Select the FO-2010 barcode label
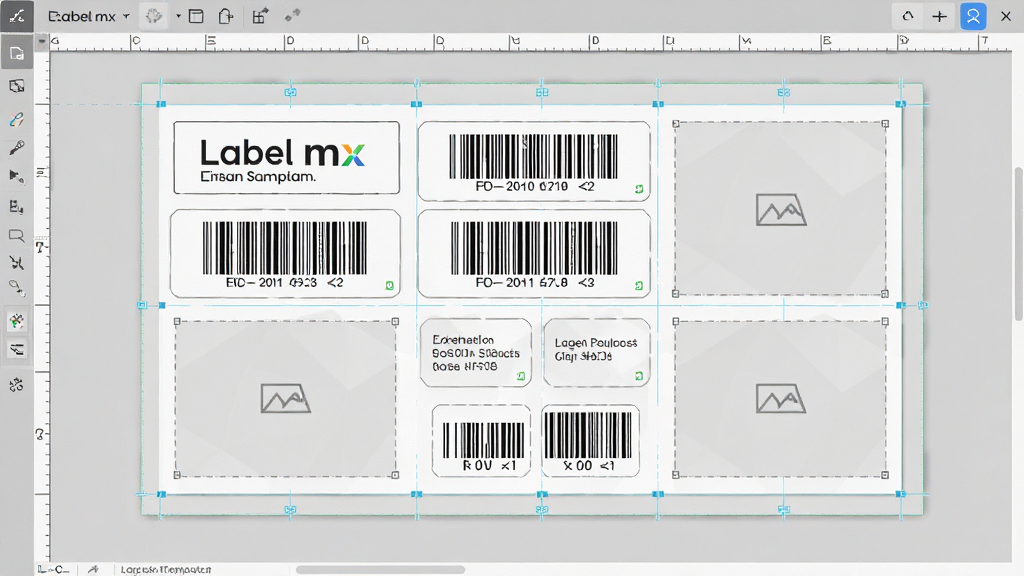This screenshot has width=1024, height=576. click(x=534, y=161)
